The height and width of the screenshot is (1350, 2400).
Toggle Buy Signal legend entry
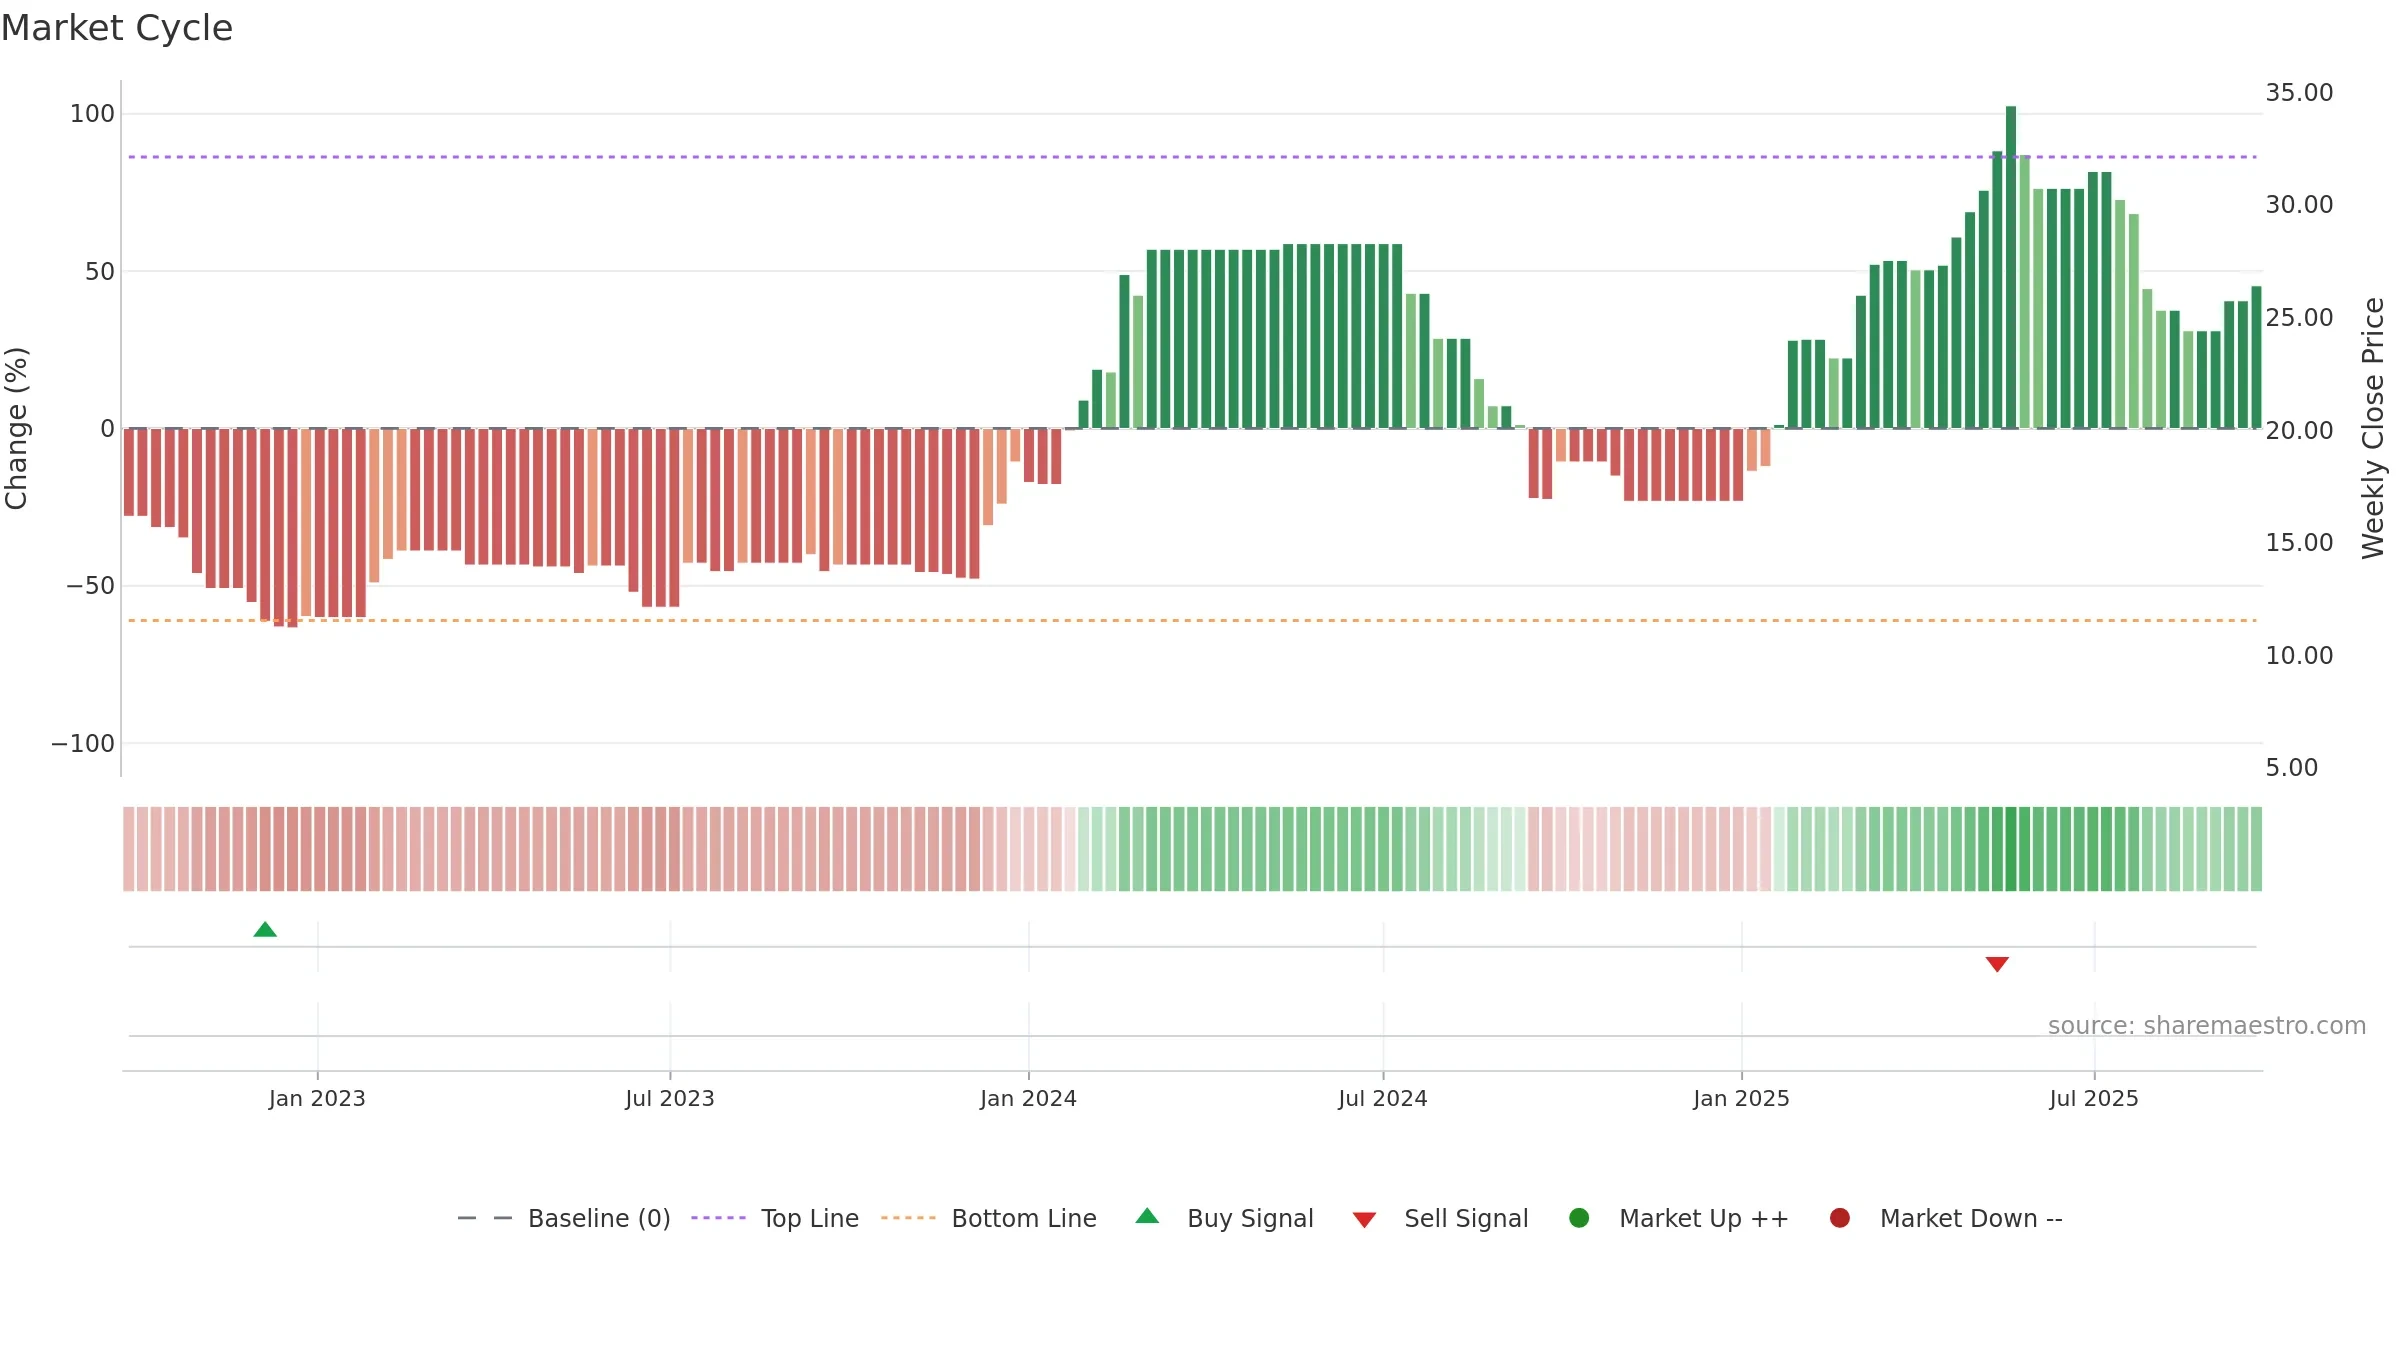[1225, 1218]
